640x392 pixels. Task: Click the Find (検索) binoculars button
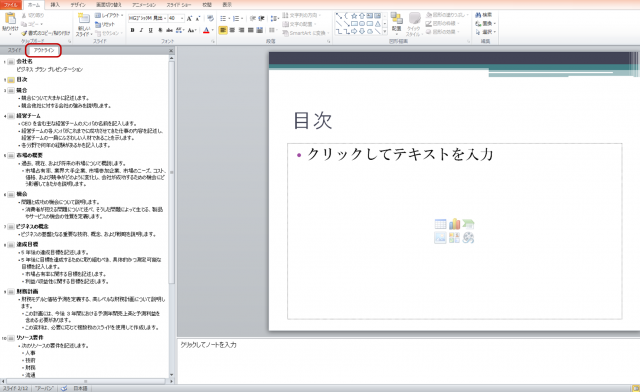(484, 15)
